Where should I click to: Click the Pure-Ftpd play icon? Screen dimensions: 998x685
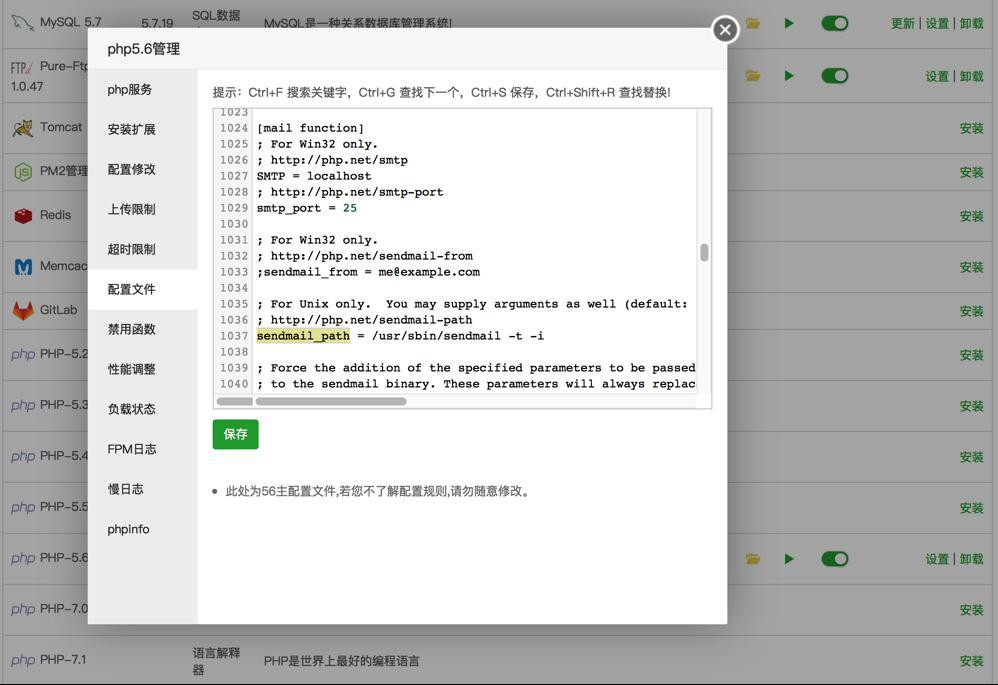tap(789, 76)
